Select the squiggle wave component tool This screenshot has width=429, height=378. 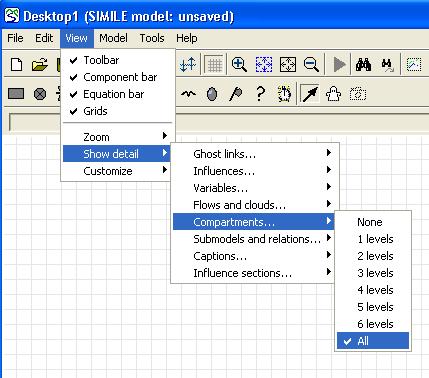tap(188, 94)
